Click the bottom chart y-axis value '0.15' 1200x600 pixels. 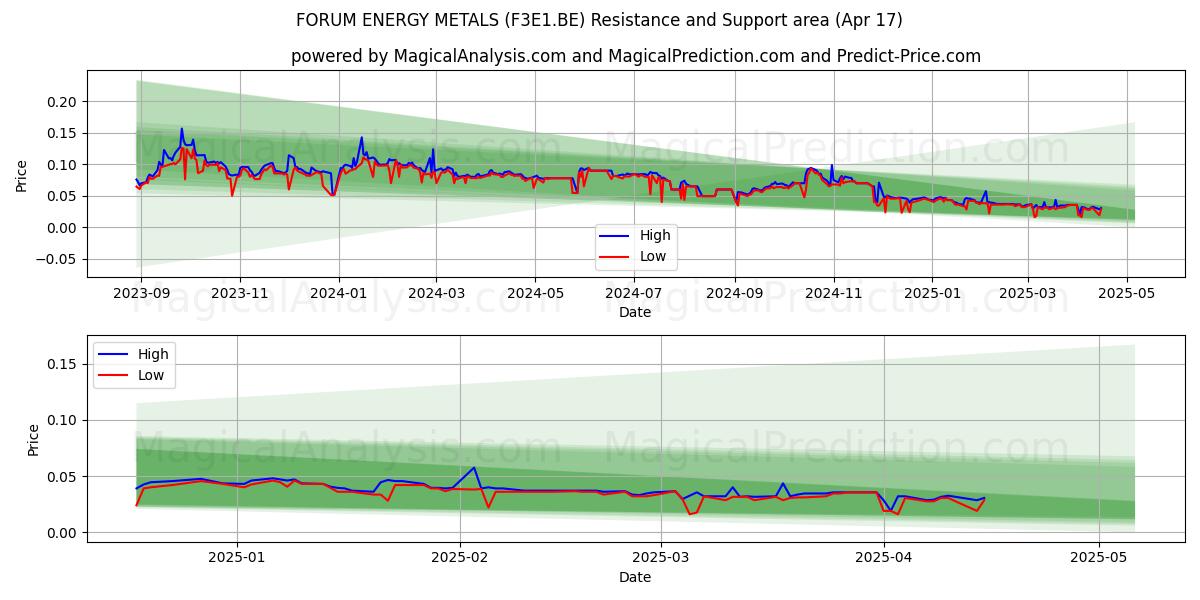click(62, 364)
